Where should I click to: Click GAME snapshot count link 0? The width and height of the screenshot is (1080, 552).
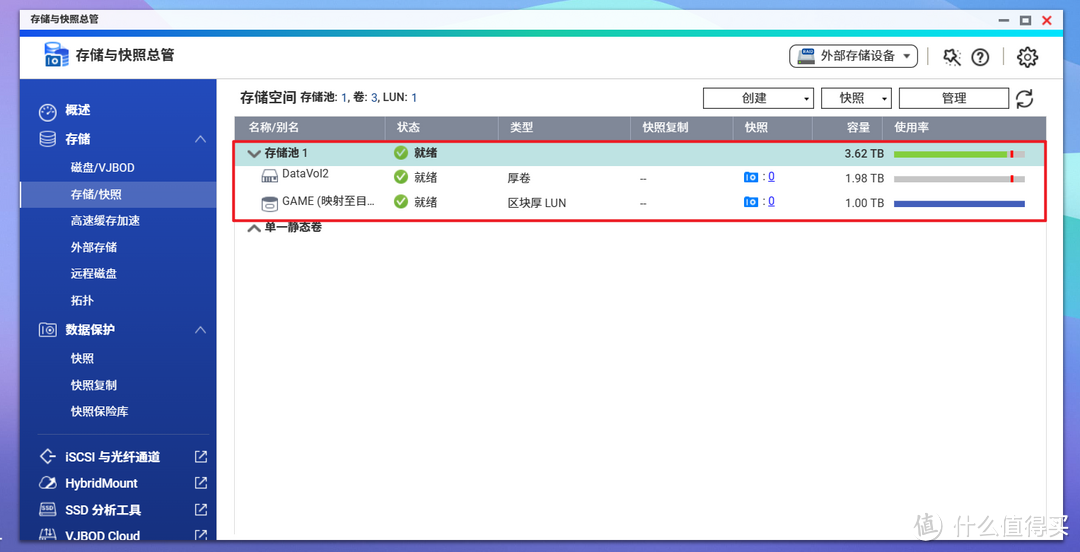click(771, 201)
